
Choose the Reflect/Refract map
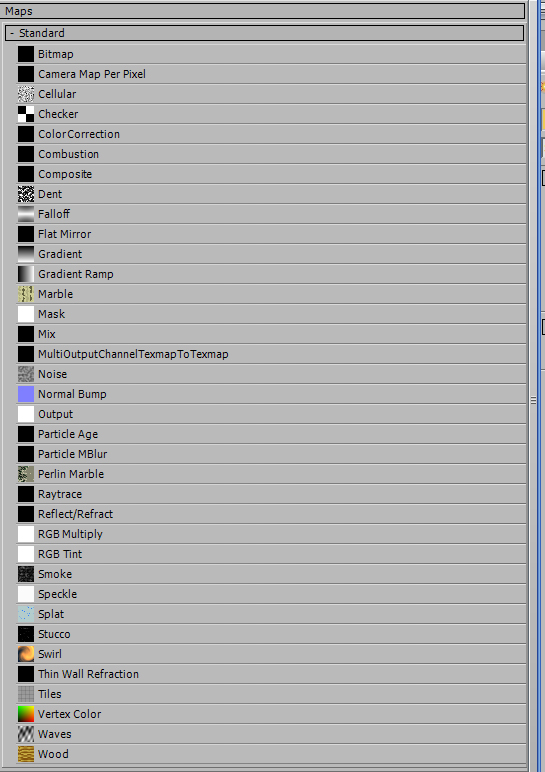(271, 514)
